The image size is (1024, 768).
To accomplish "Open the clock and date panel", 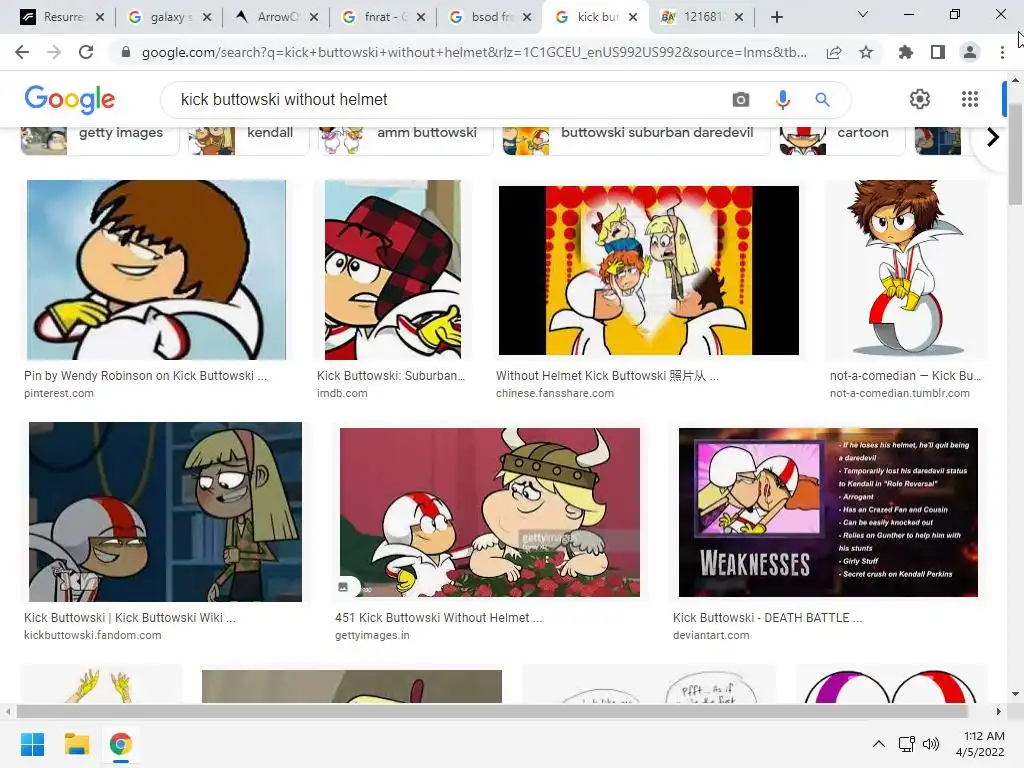I will tap(980, 744).
